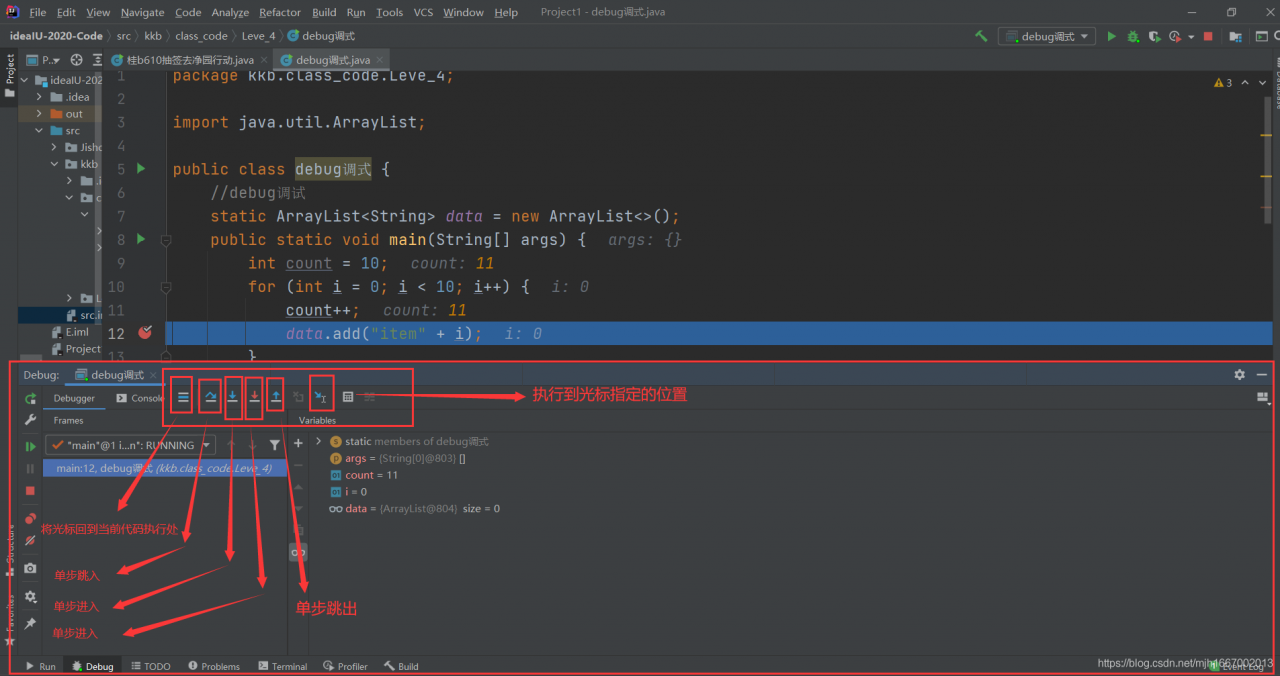This screenshot has width=1280, height=676.
Task: Click the red Force Step Into icon
Action: 254,397
